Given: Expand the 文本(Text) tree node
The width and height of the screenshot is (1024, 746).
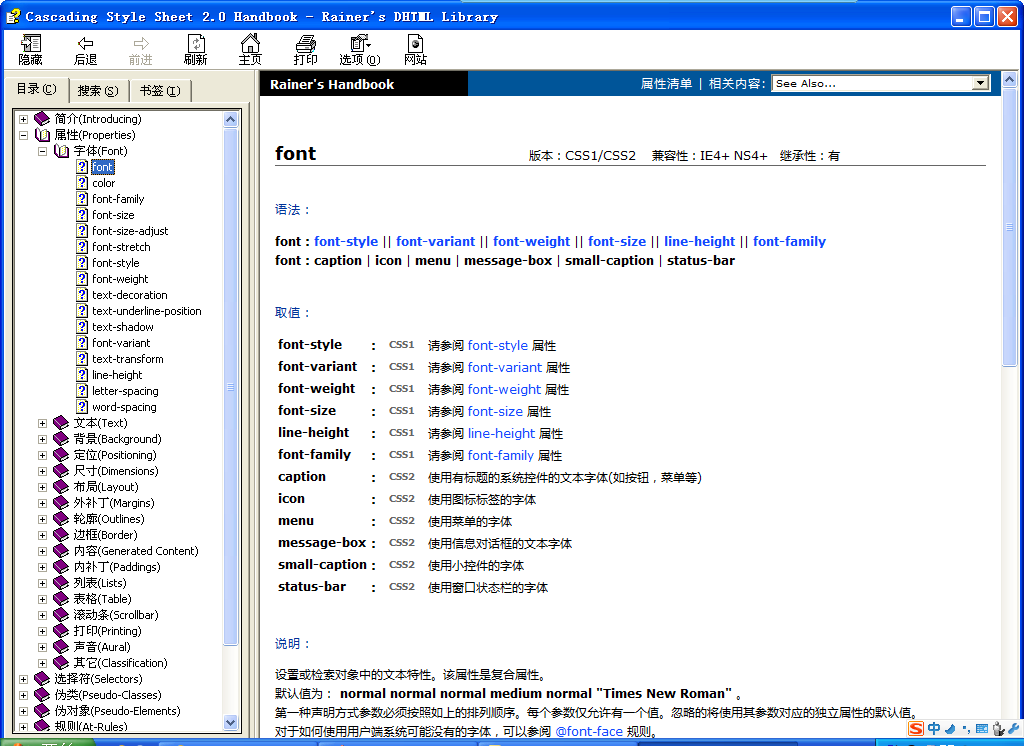Looking at the screenshot, I should click(x=42, y=423).
